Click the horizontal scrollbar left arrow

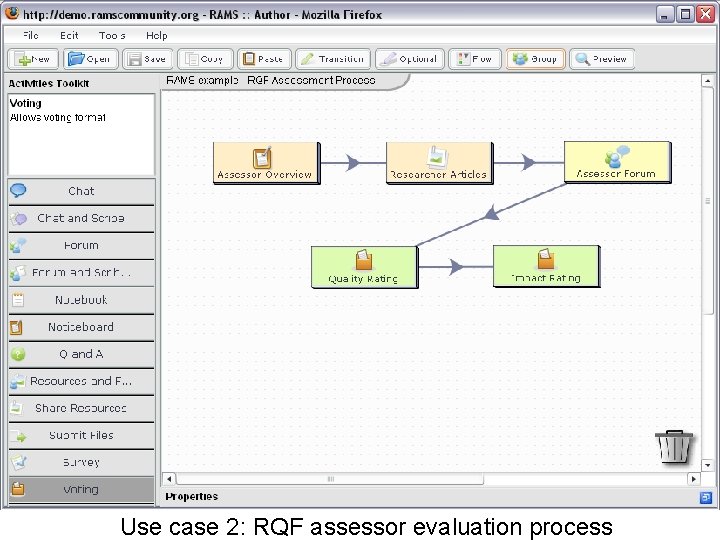169,479
